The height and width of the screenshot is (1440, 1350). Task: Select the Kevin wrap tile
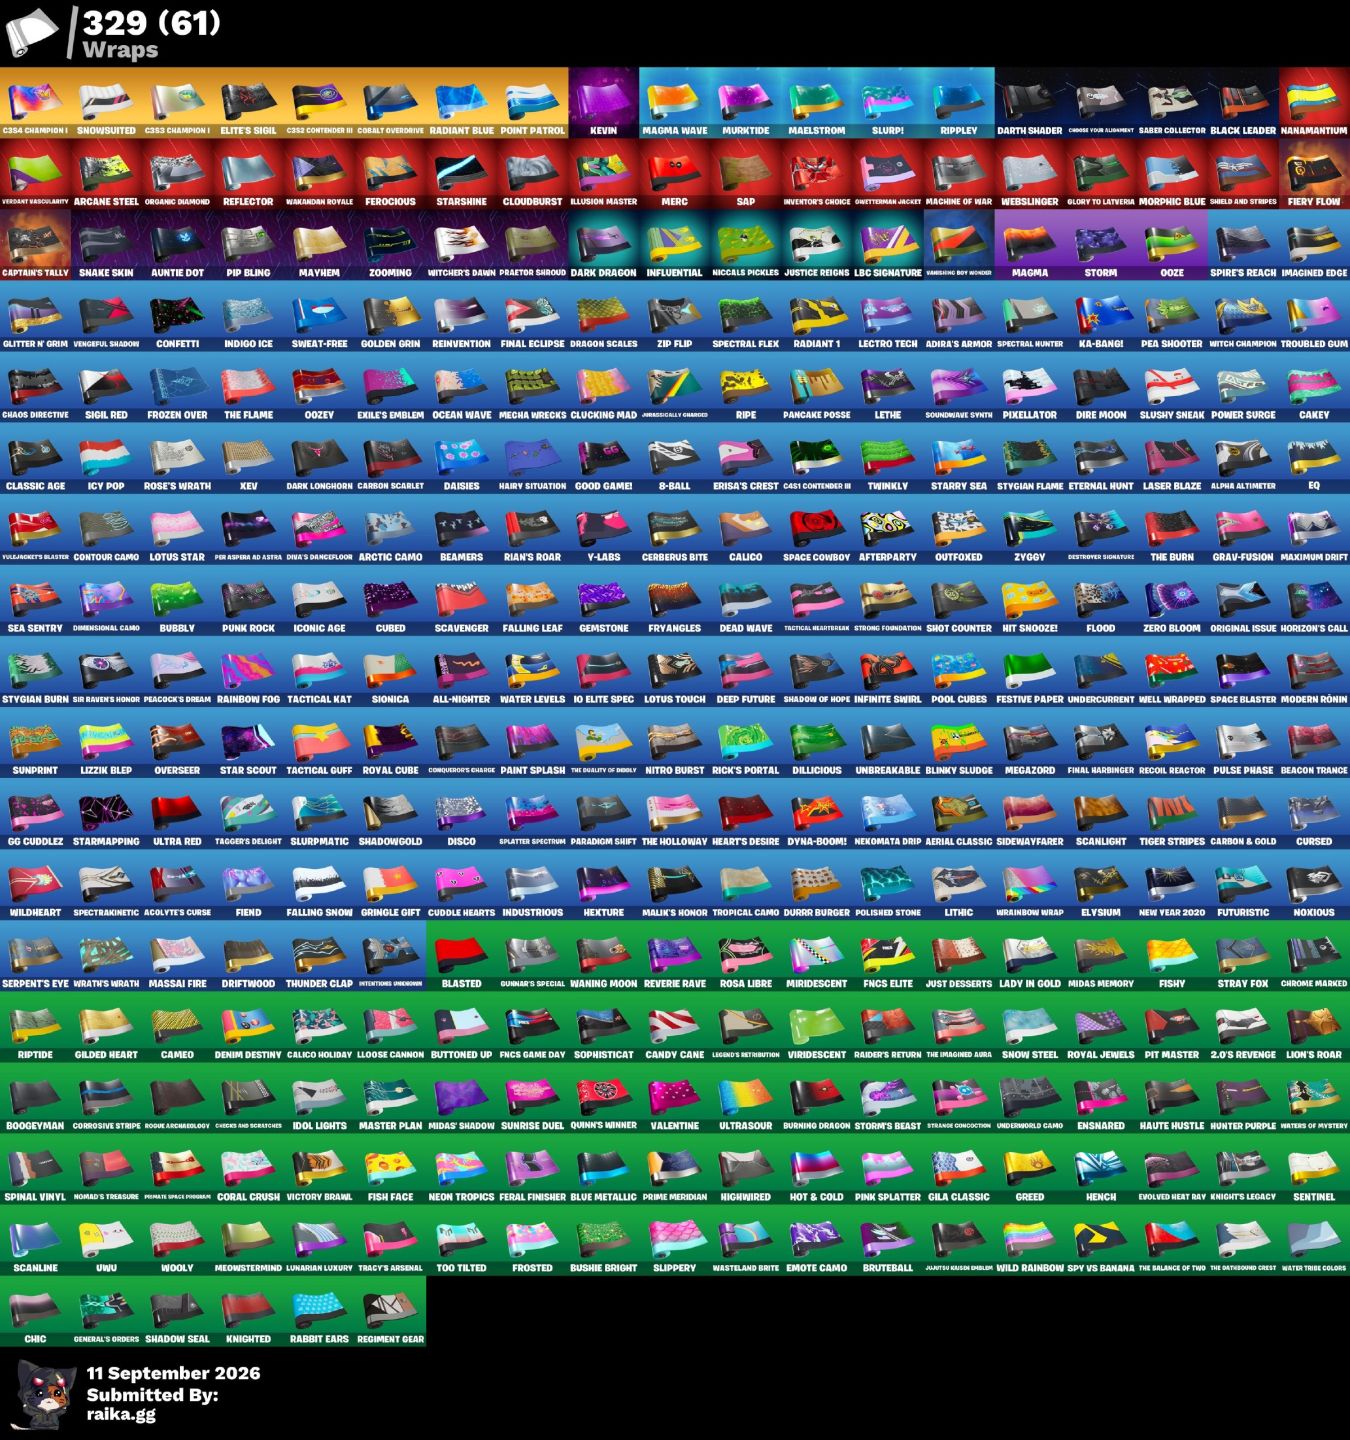tap(603, 103)
